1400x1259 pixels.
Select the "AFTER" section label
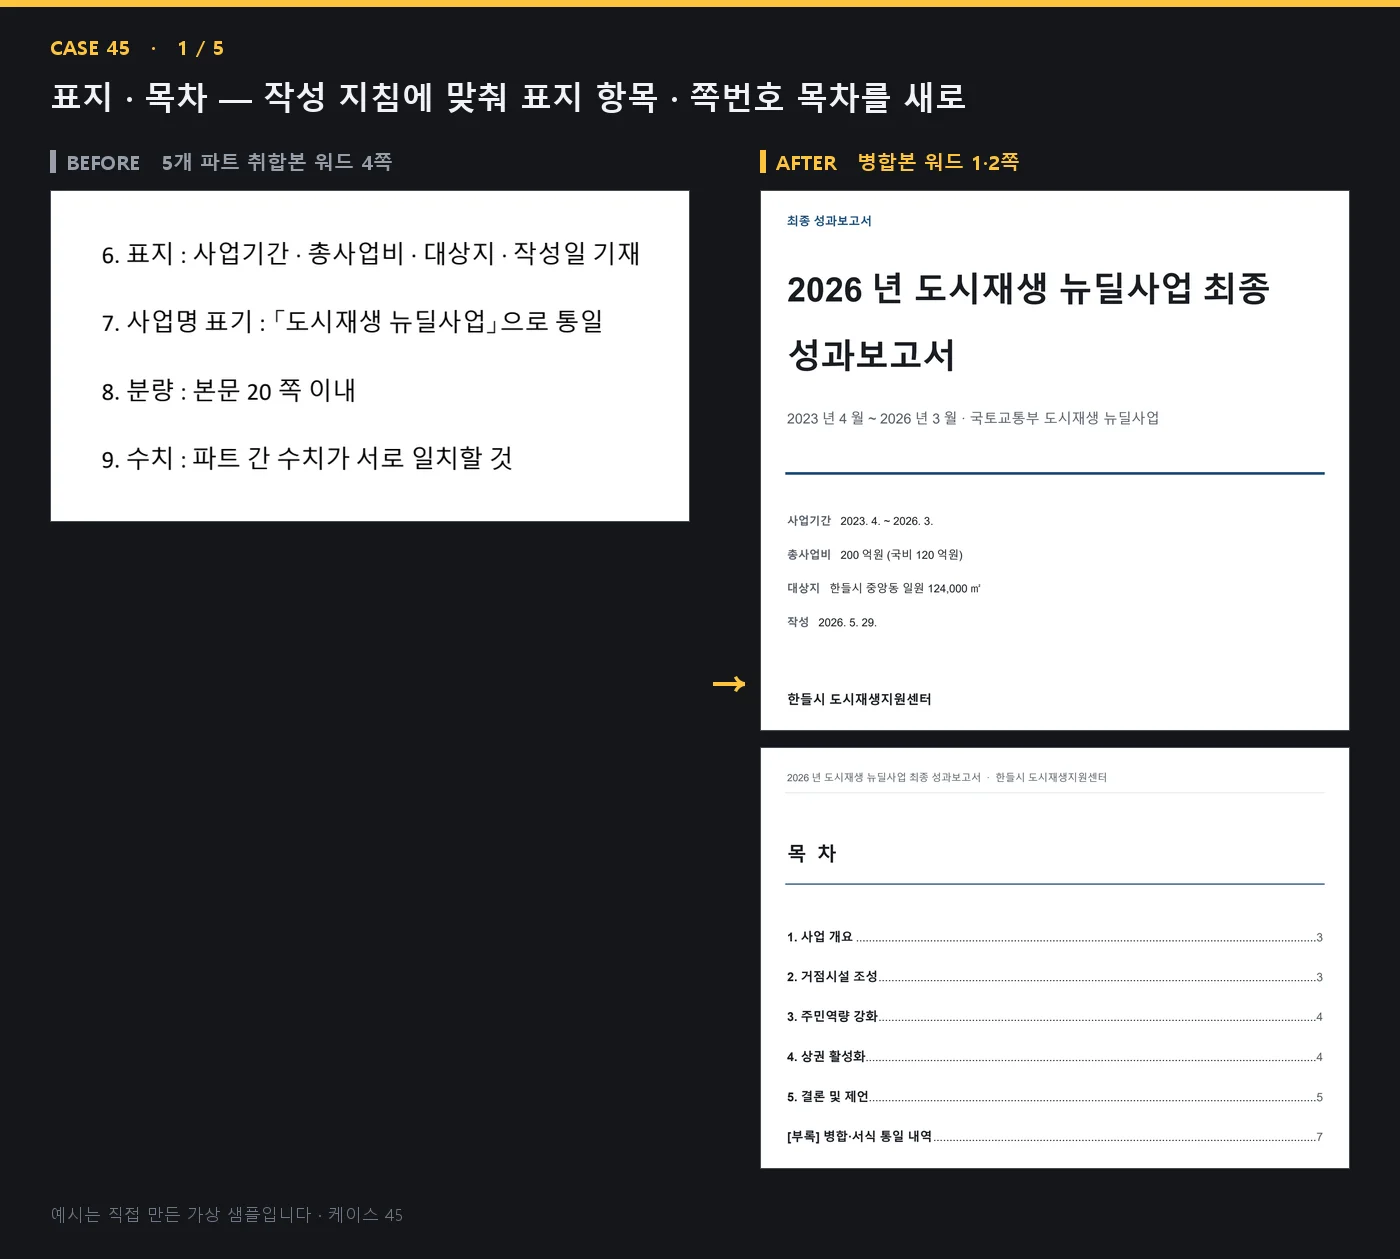[x=806, y=162]
